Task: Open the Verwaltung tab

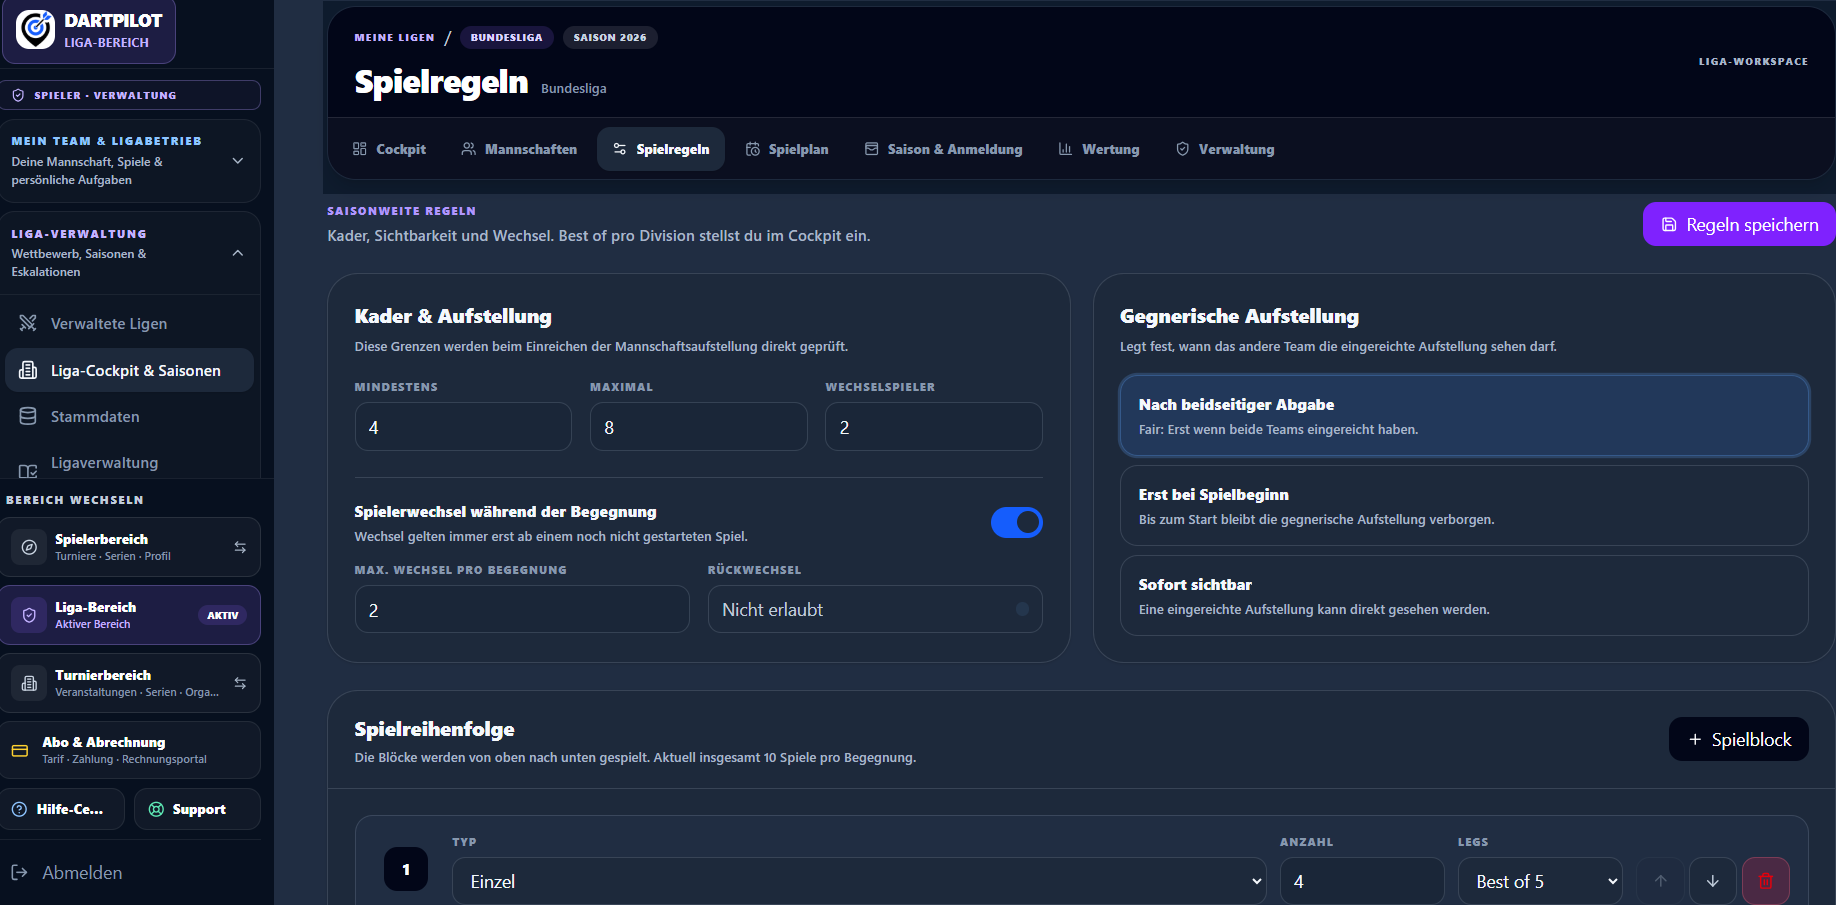Action: [x=1225, y=149]
